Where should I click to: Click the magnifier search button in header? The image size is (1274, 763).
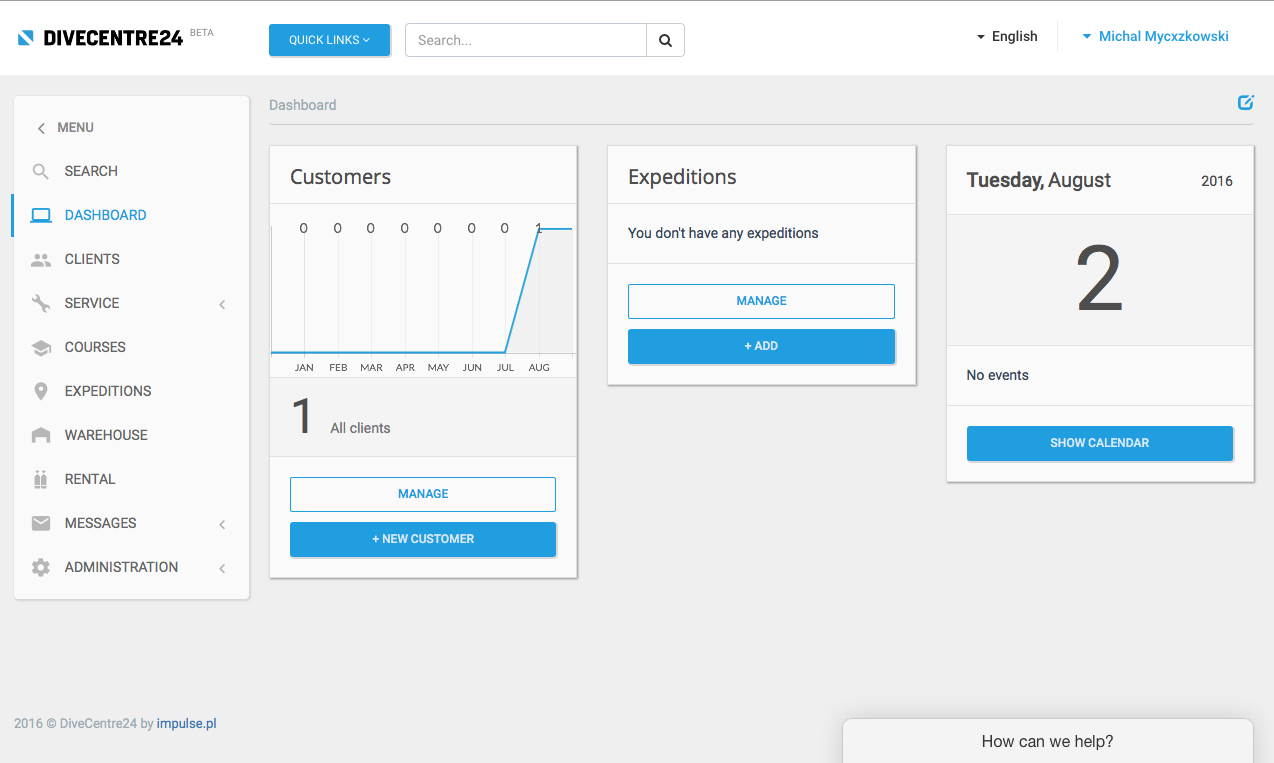pyautogui.click(x=665, y=41)
